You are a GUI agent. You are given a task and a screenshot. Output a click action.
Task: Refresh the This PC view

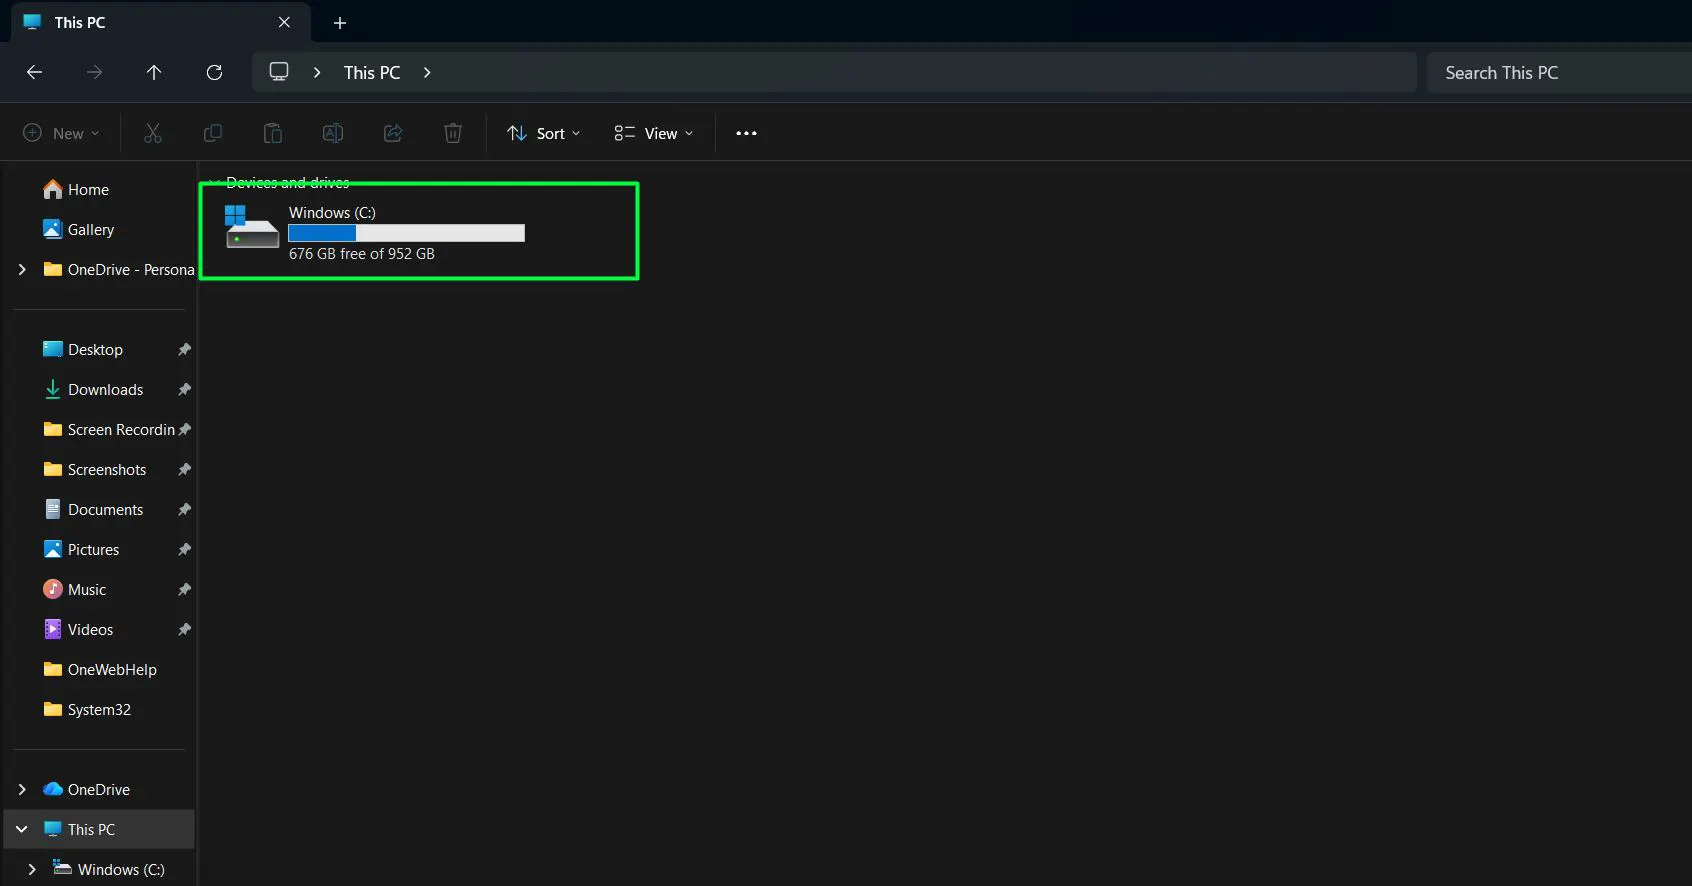pyautogui.click(x=214, y=72)
